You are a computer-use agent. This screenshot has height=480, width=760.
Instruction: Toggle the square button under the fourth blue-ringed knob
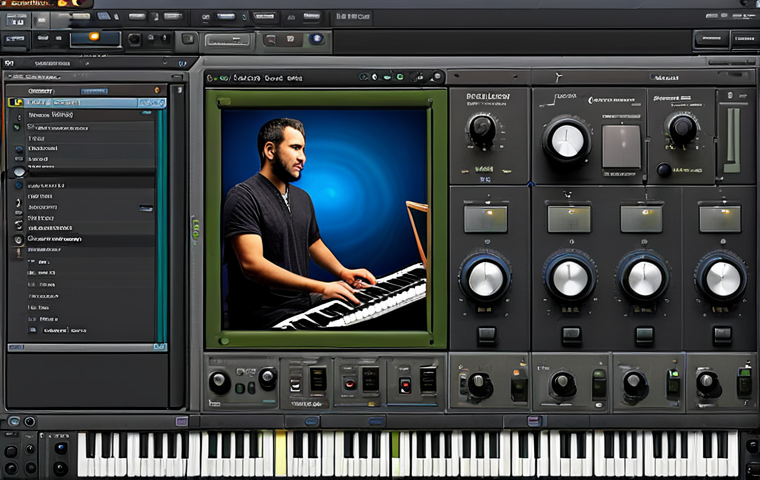pos(722,335)
